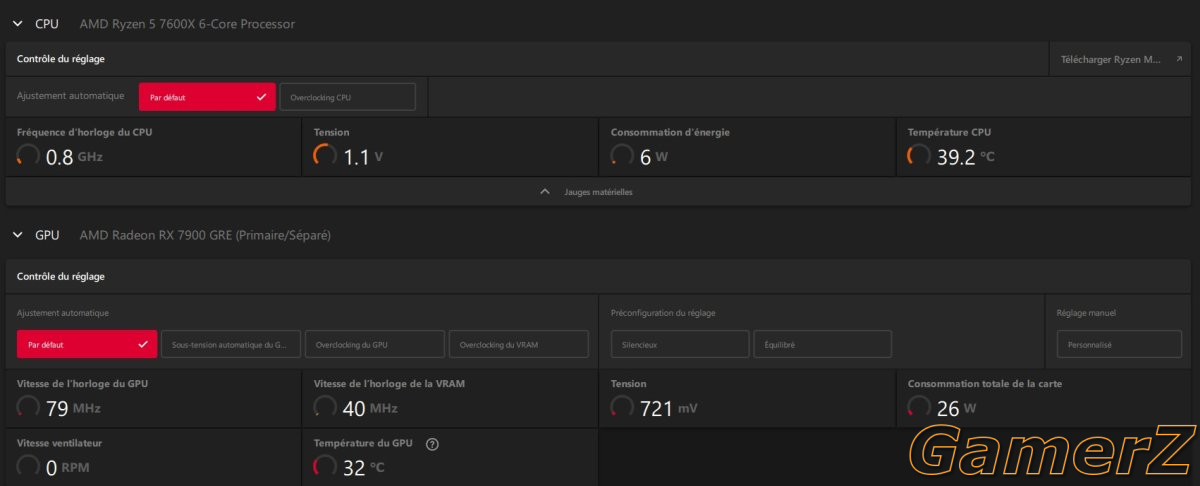1200x486 pixels.
Task: Click the Température CPU gauge icon
Action: (x=919, y=156)
